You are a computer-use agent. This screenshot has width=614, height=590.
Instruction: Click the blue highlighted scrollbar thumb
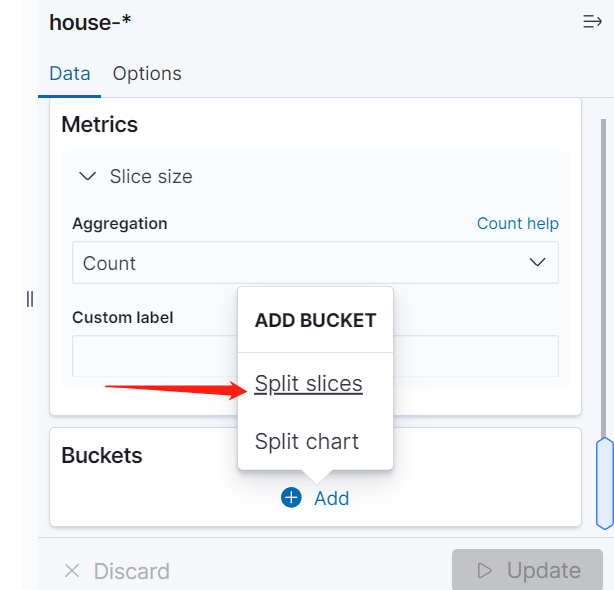[x=605, y=484]
